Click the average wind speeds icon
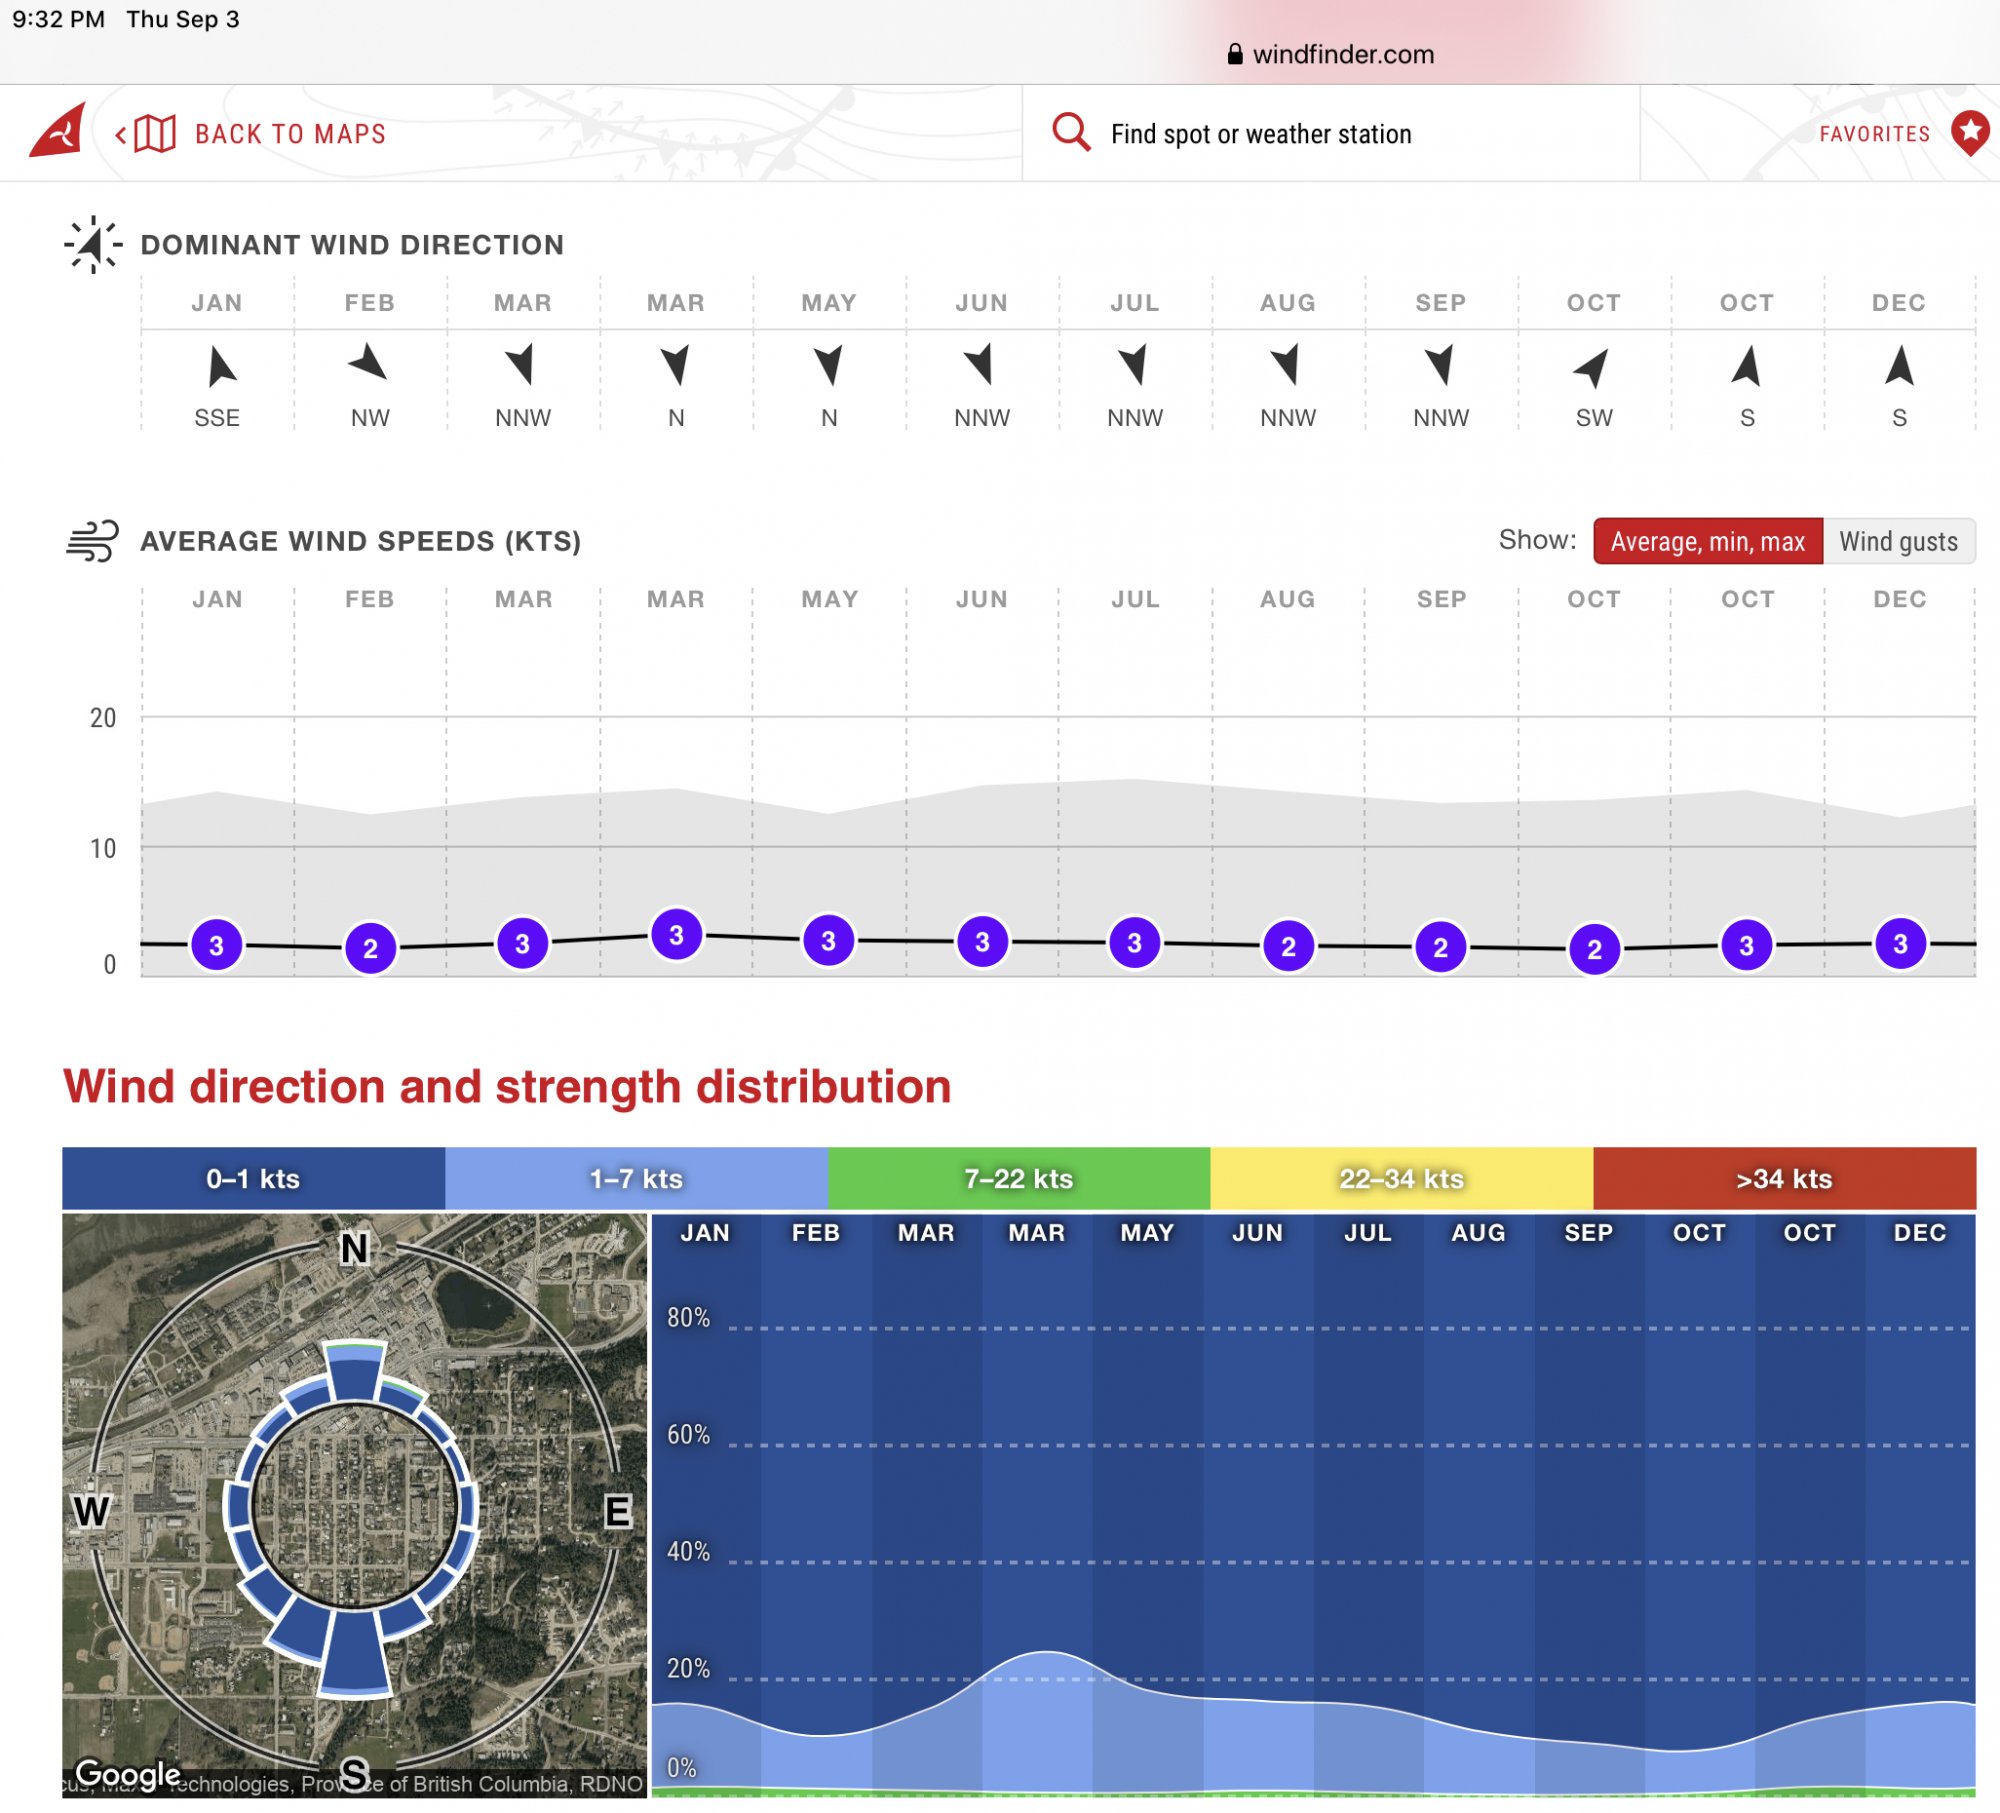2000x1813 pixels. pos(92,540)
